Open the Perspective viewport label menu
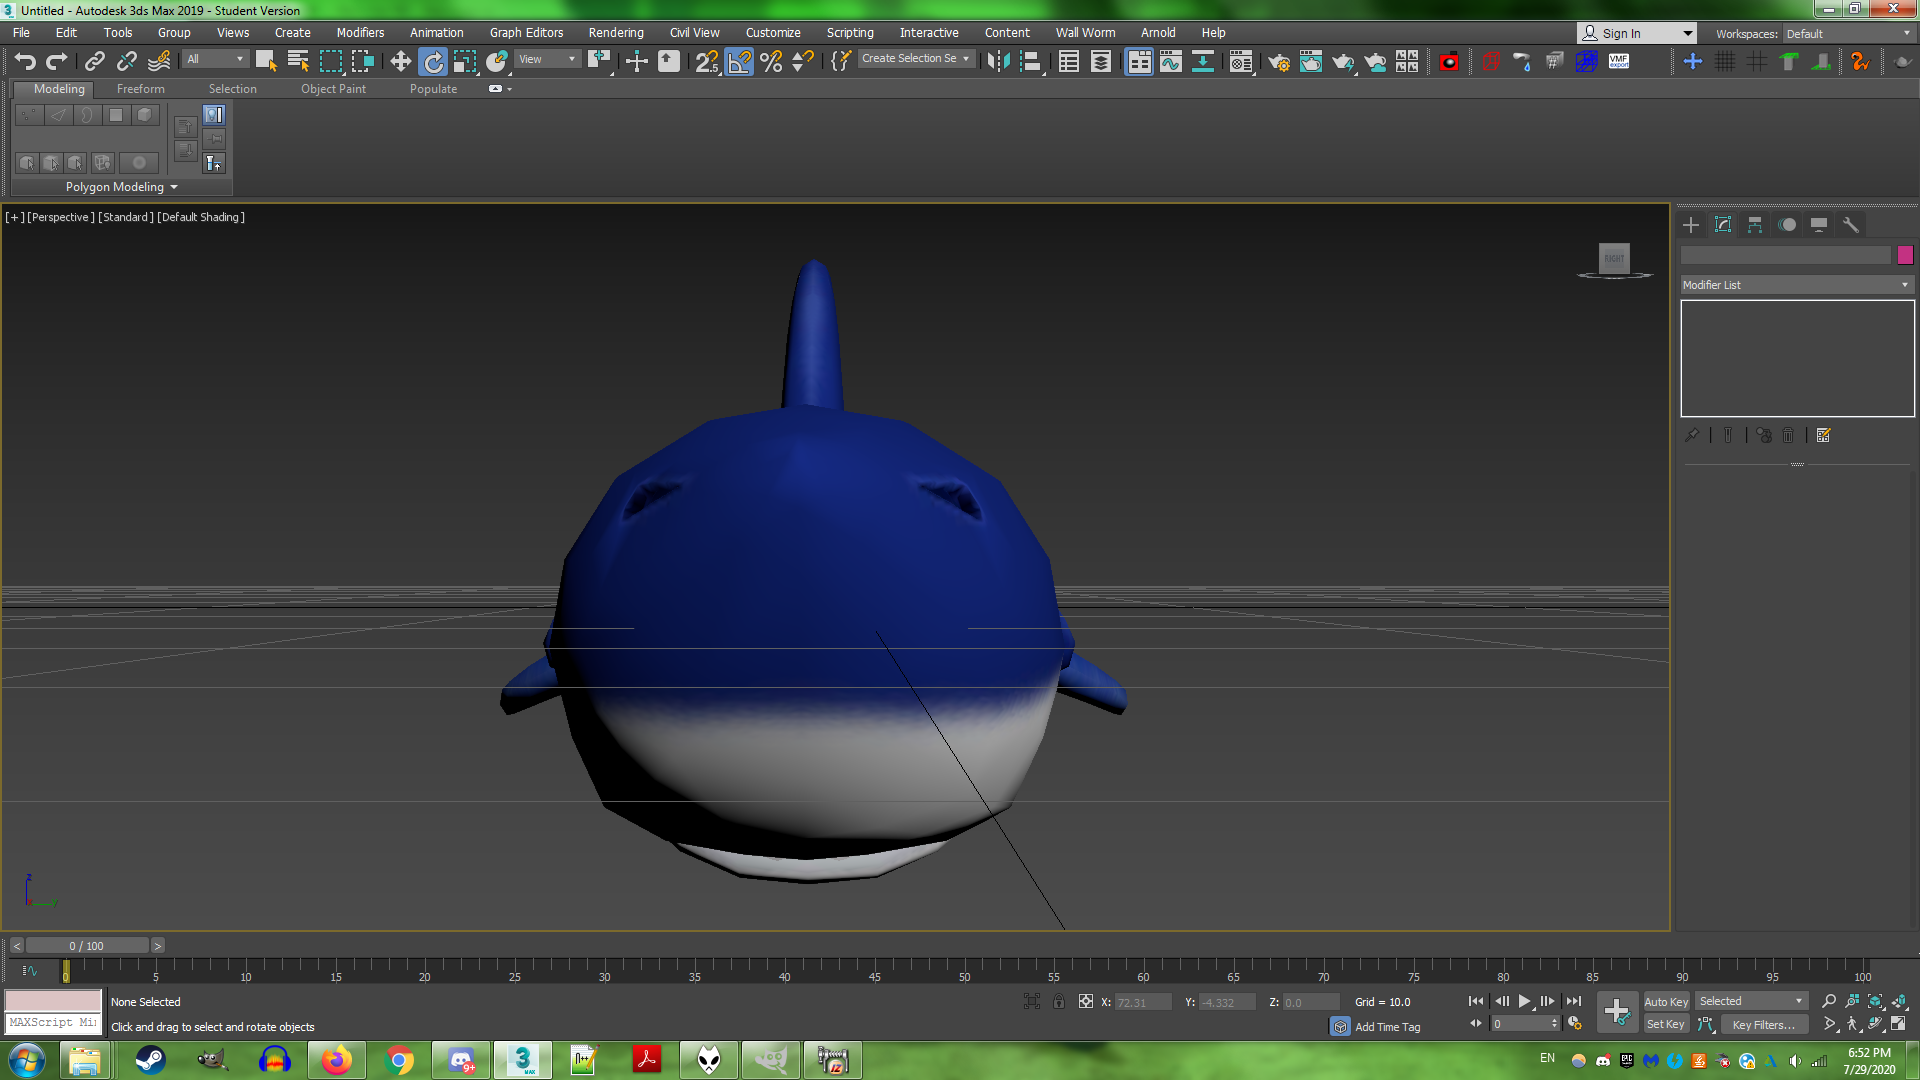The height and width of the screenshot is (1080, 1920). point(61,217)
